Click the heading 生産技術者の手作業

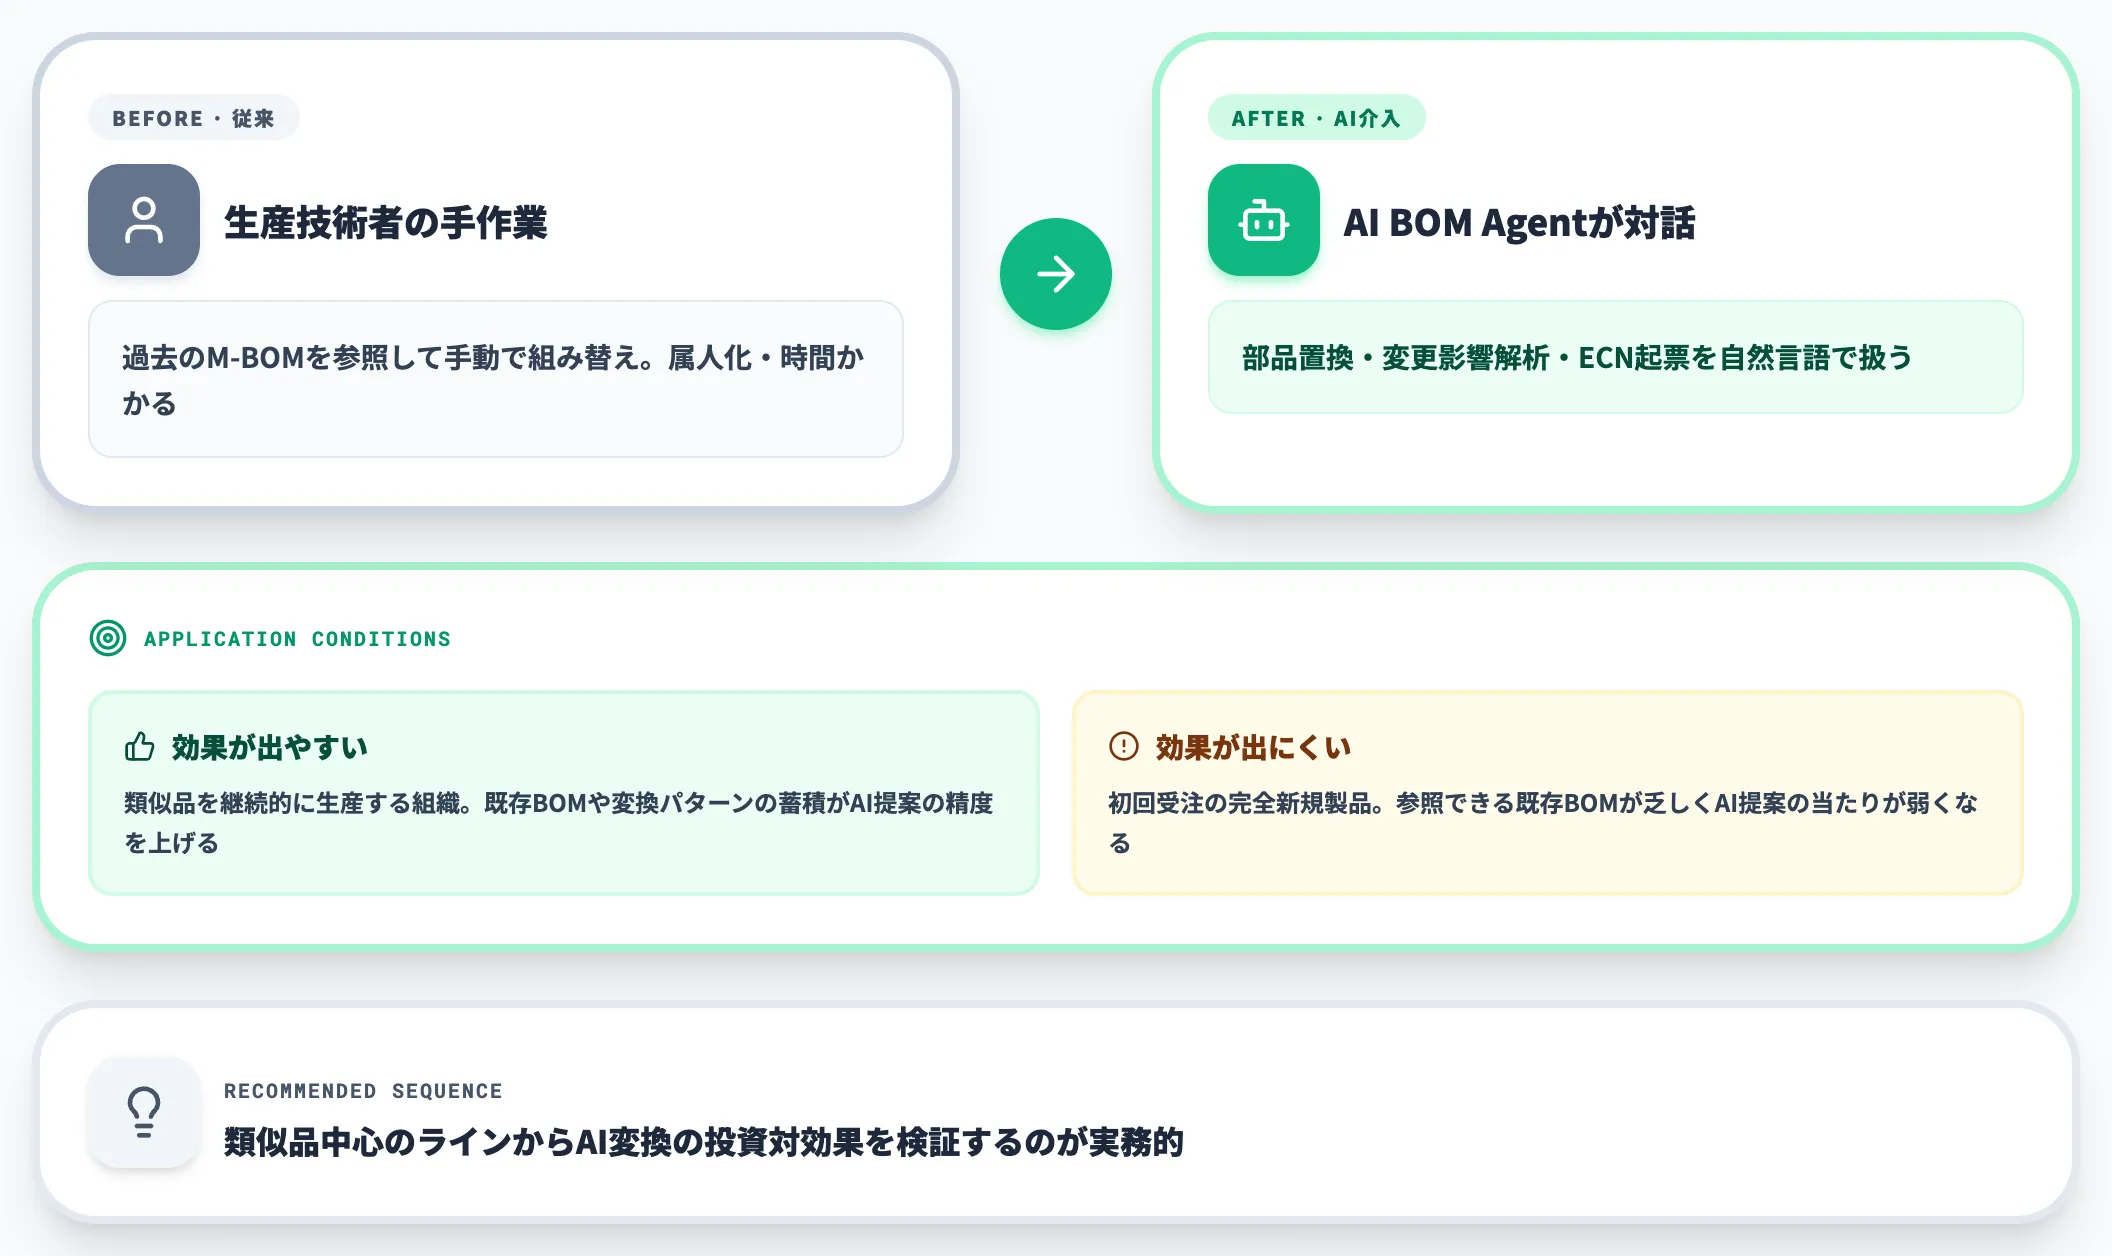click(x=386, y=222)
